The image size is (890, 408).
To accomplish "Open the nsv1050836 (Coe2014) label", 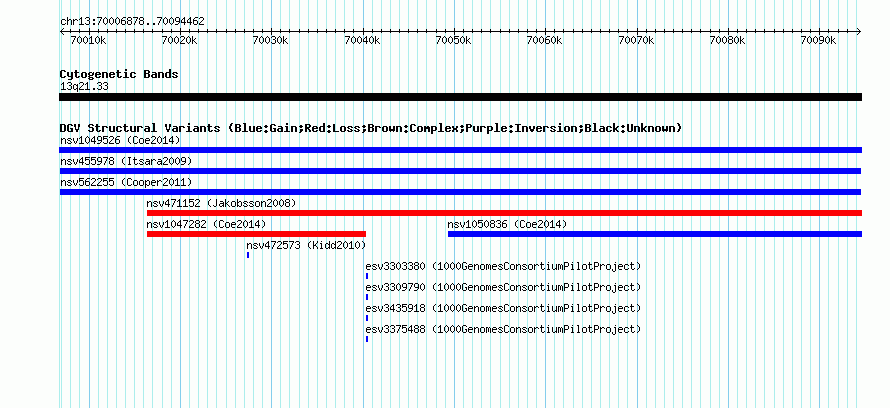I will point(507,224).
